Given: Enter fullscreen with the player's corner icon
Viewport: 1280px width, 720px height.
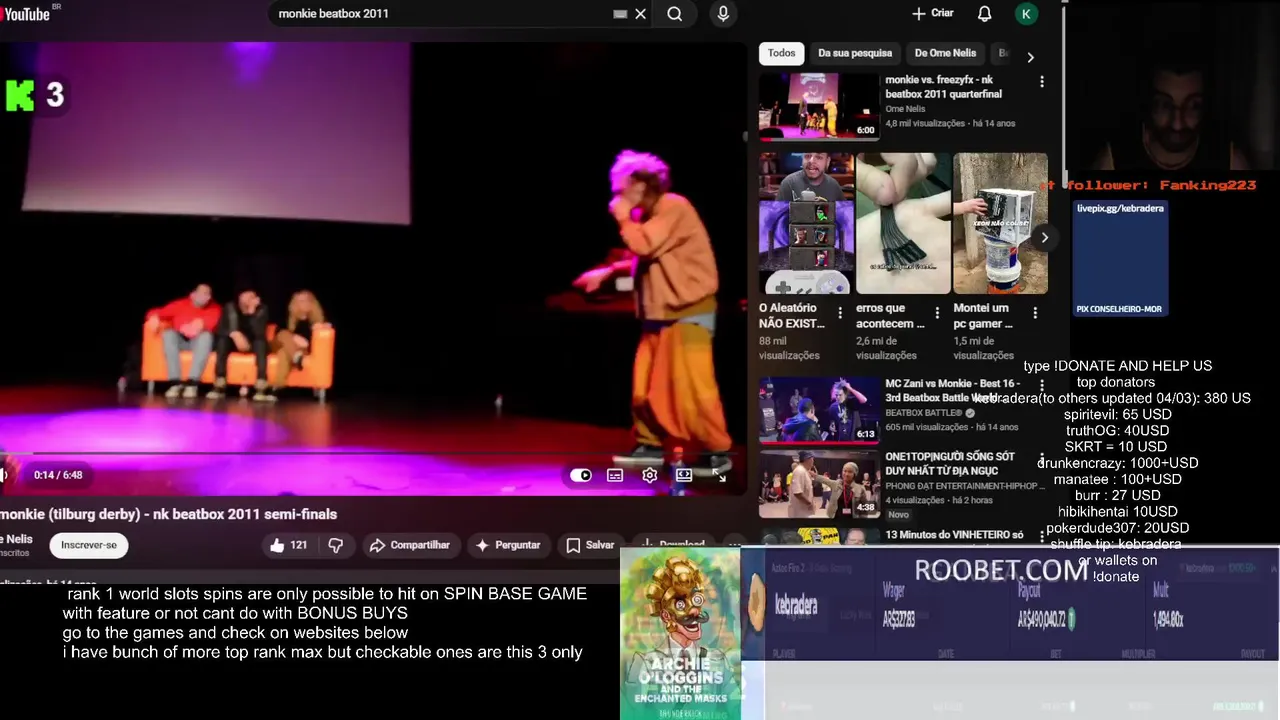Looking at the screenshot, I should [x=719, y=475].
